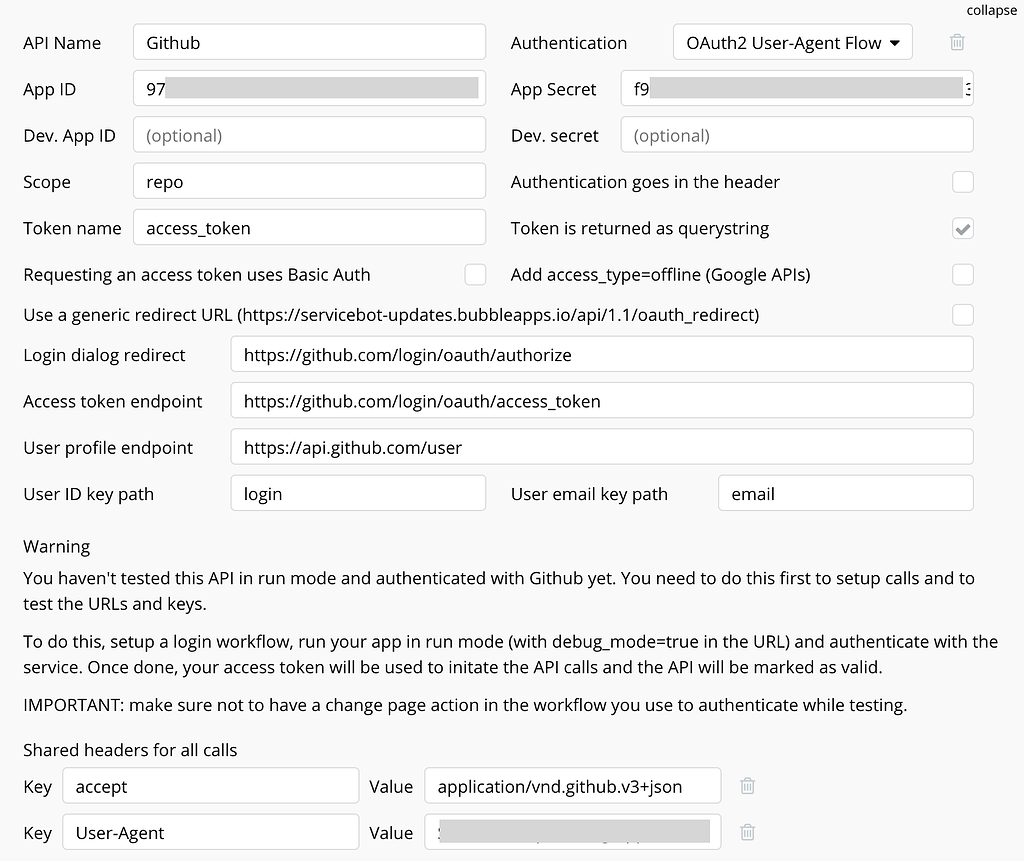Delete the Github API configuration
The height and width of the screenshot is (861, 1024).
point(957,42)
